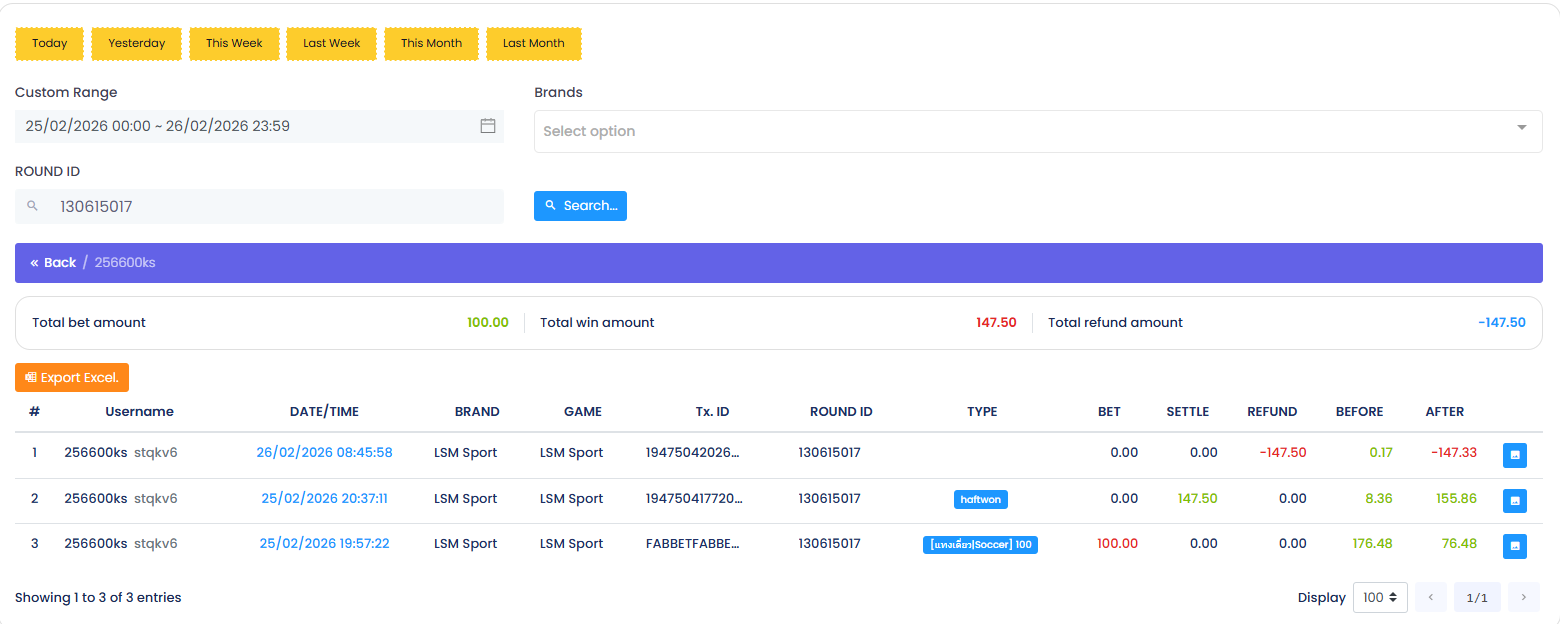Click the Back link in breadcrumb

click(x=53, y=263)
